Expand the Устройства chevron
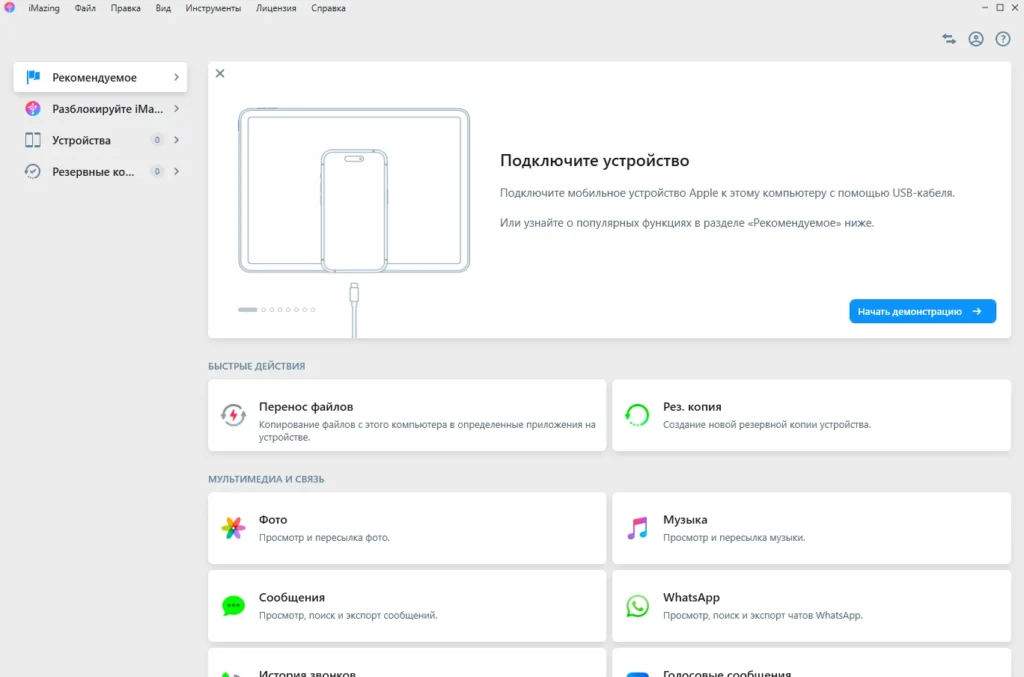 click(176, 140)
